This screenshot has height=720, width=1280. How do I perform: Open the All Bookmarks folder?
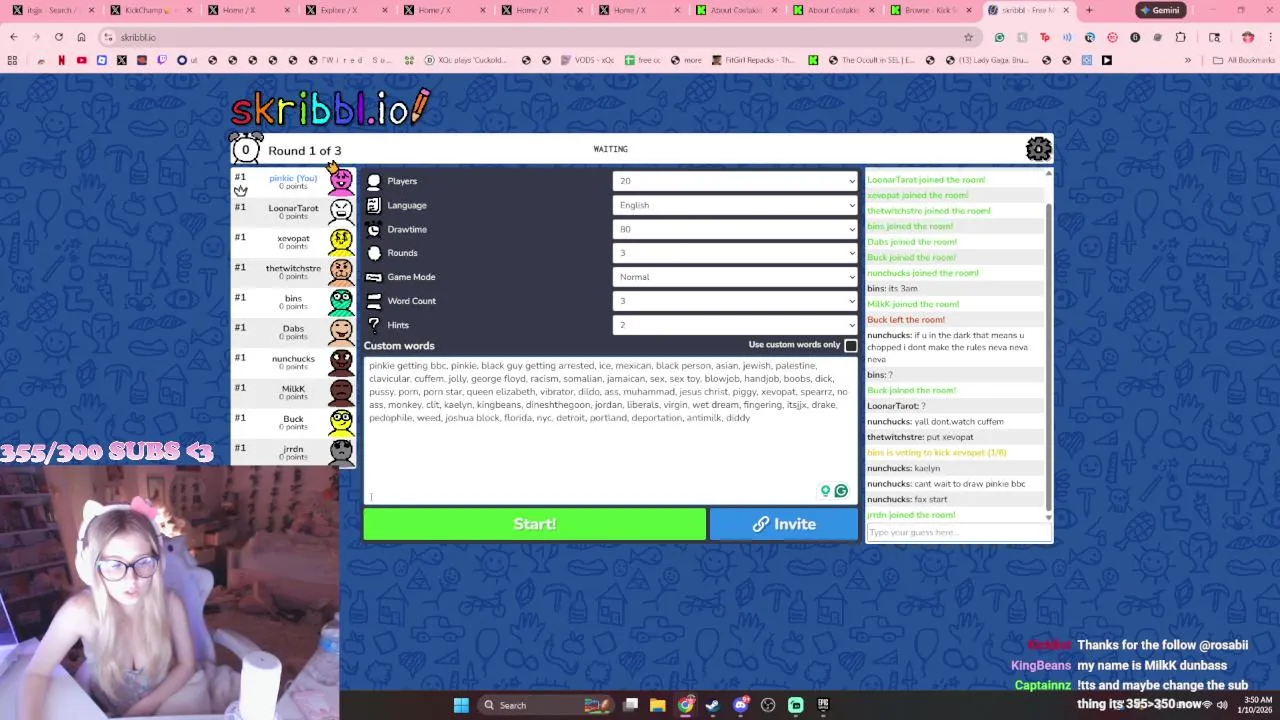(1244, 60)
